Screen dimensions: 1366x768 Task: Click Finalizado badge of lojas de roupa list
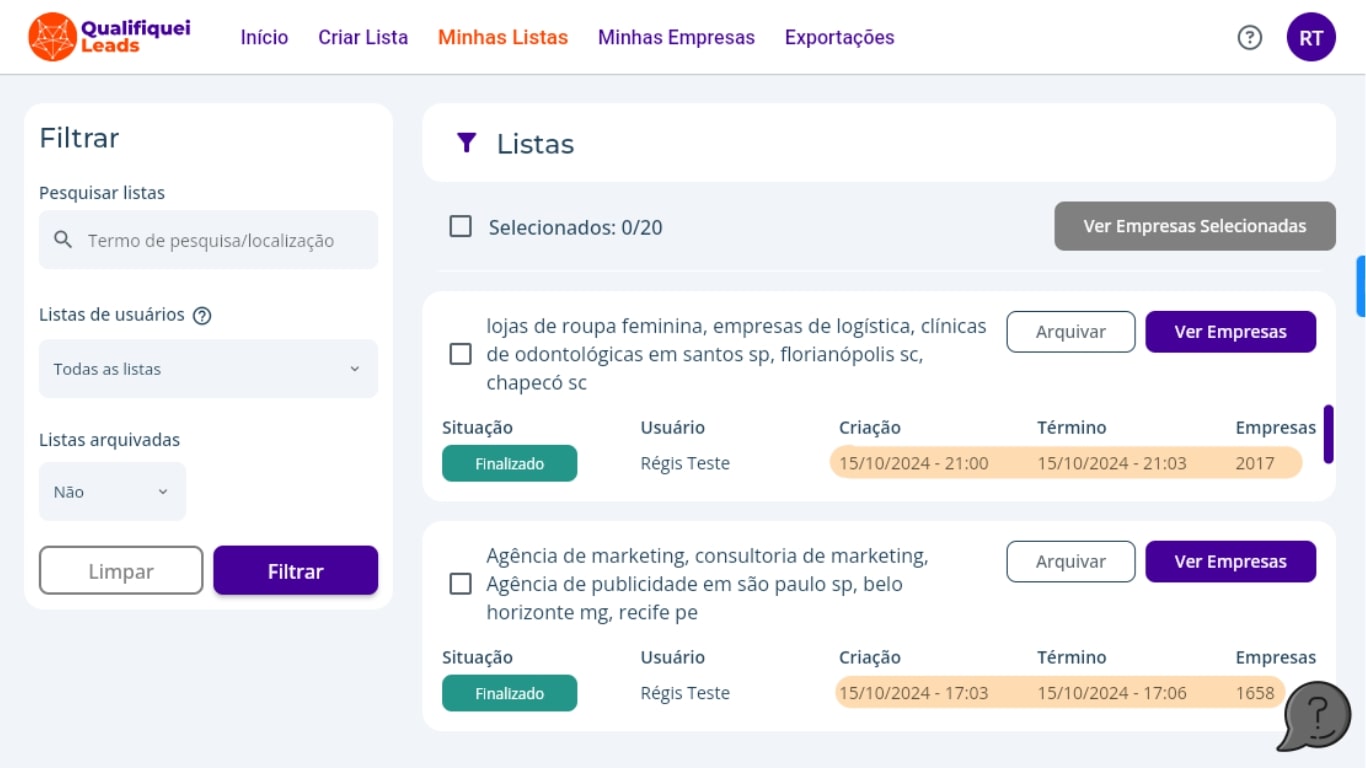click(x=509, y=463)
